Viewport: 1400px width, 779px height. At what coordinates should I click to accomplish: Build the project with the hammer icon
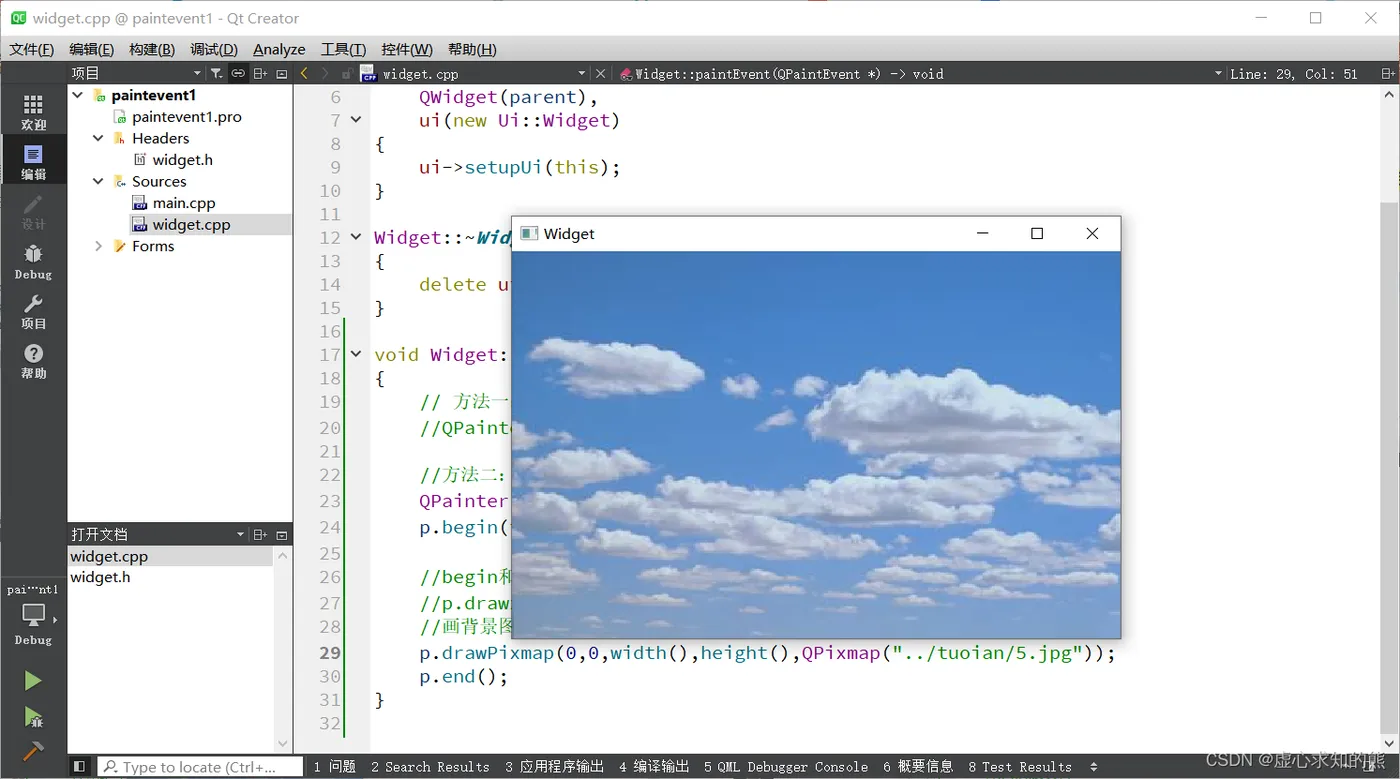point(33,750)
